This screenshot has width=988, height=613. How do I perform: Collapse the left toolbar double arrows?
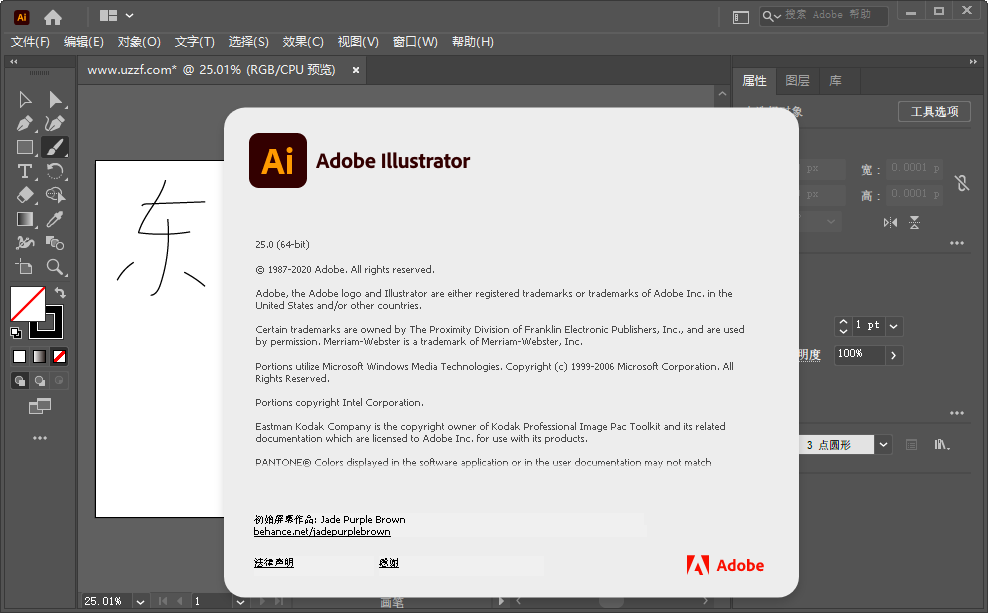pyautogui.click(x=14, y=62)
